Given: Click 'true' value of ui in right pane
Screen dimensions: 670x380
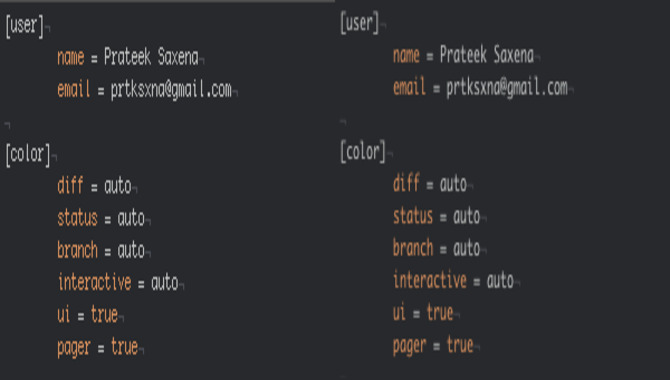Looking at the screenshot, I should [440, 312].
